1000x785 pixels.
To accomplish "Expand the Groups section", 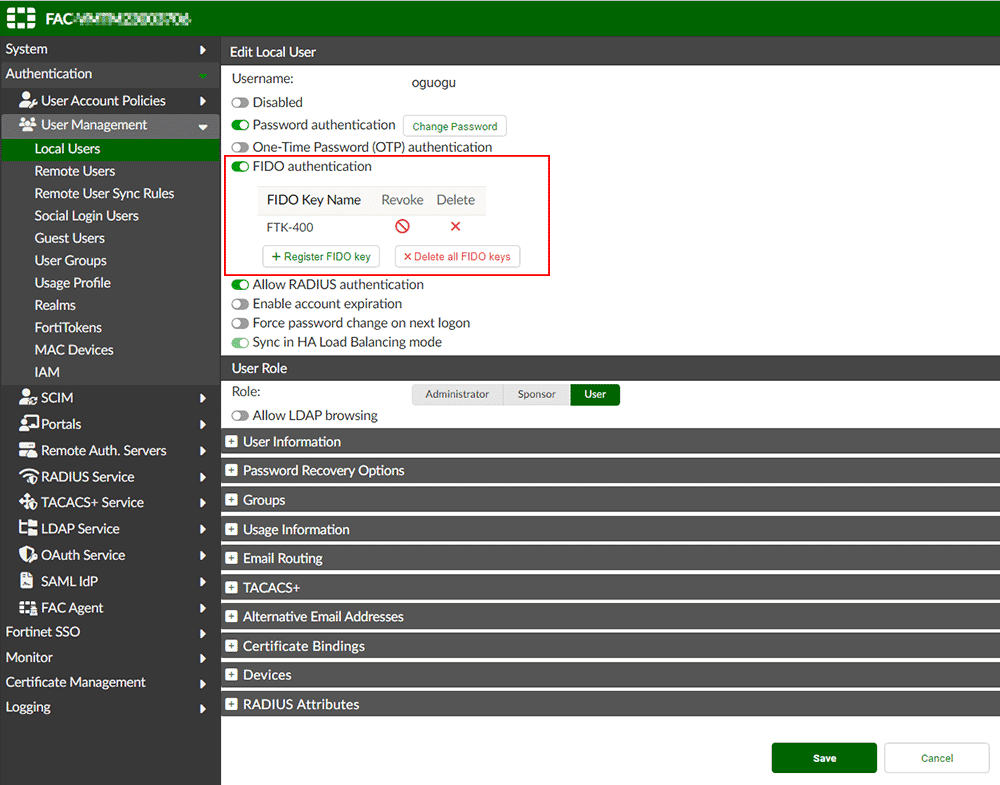I will tap(232, 499).
